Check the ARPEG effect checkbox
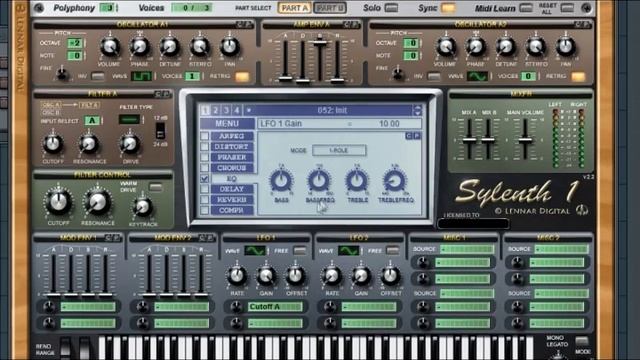The width and height of the screenshot is (640, 360). (204, 136)
